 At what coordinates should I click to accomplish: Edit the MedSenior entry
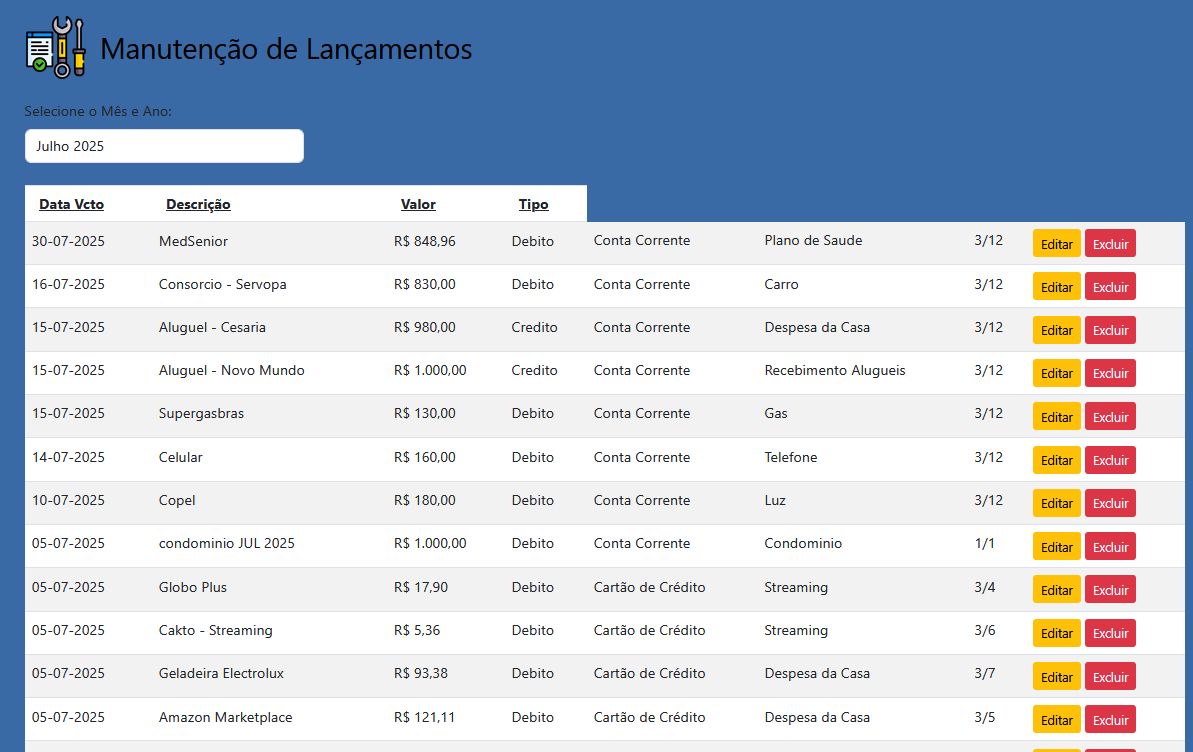1056,244
